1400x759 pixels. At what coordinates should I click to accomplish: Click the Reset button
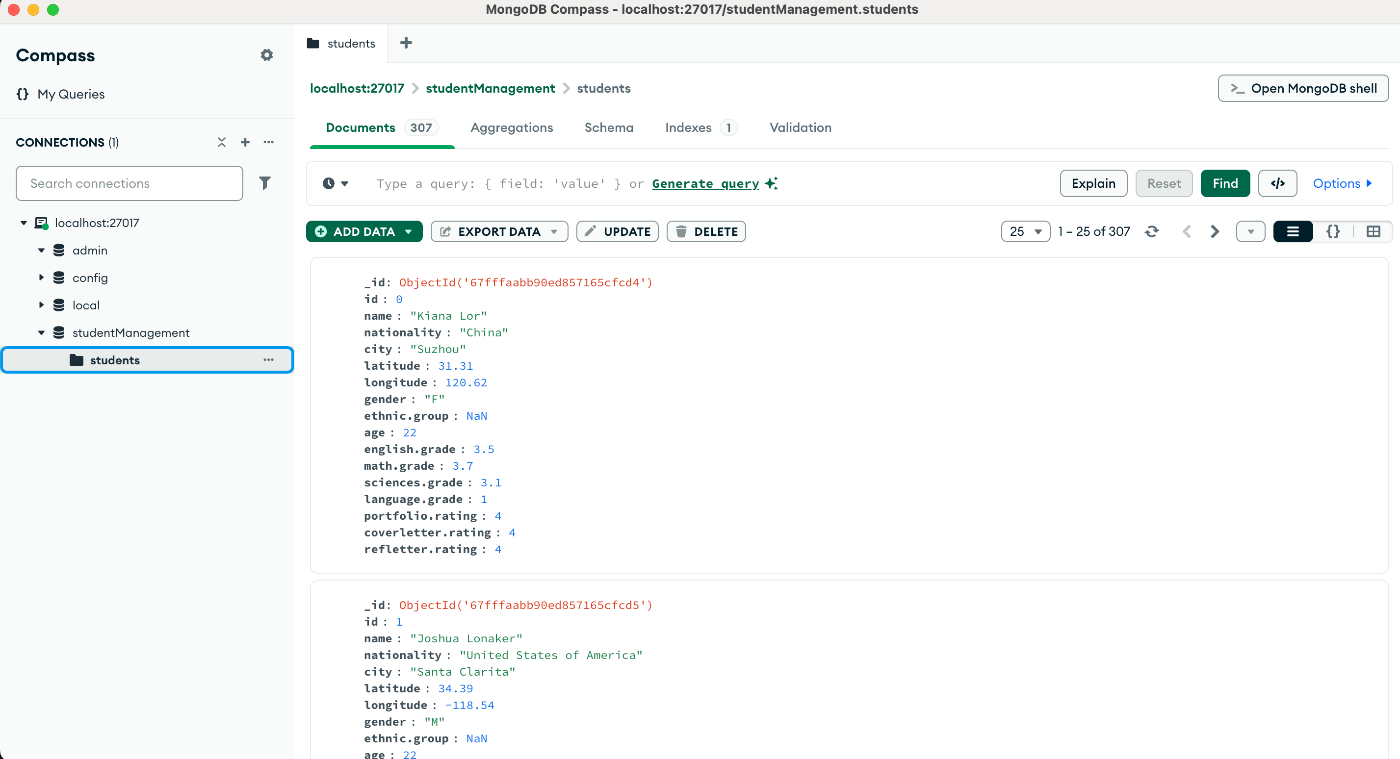pos(1164,183)
